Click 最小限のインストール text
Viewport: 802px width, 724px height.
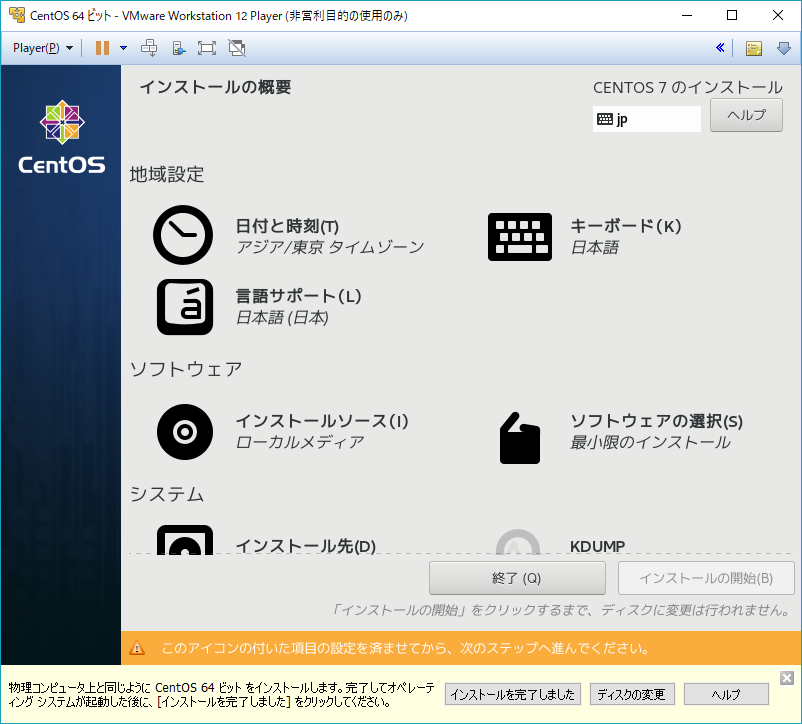pos(651,442)
